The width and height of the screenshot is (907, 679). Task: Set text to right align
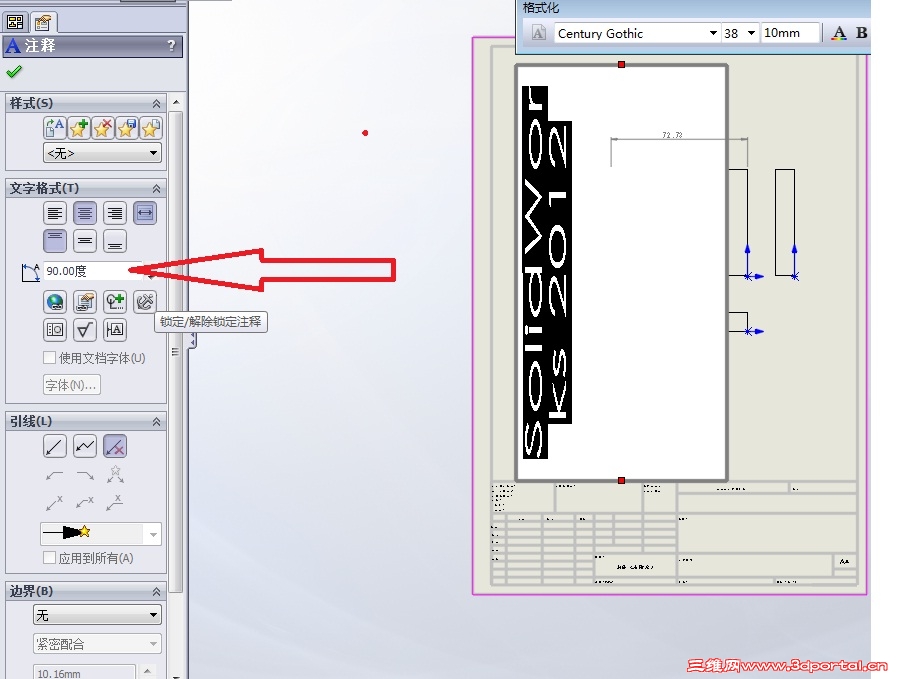[x=115, y=213]
